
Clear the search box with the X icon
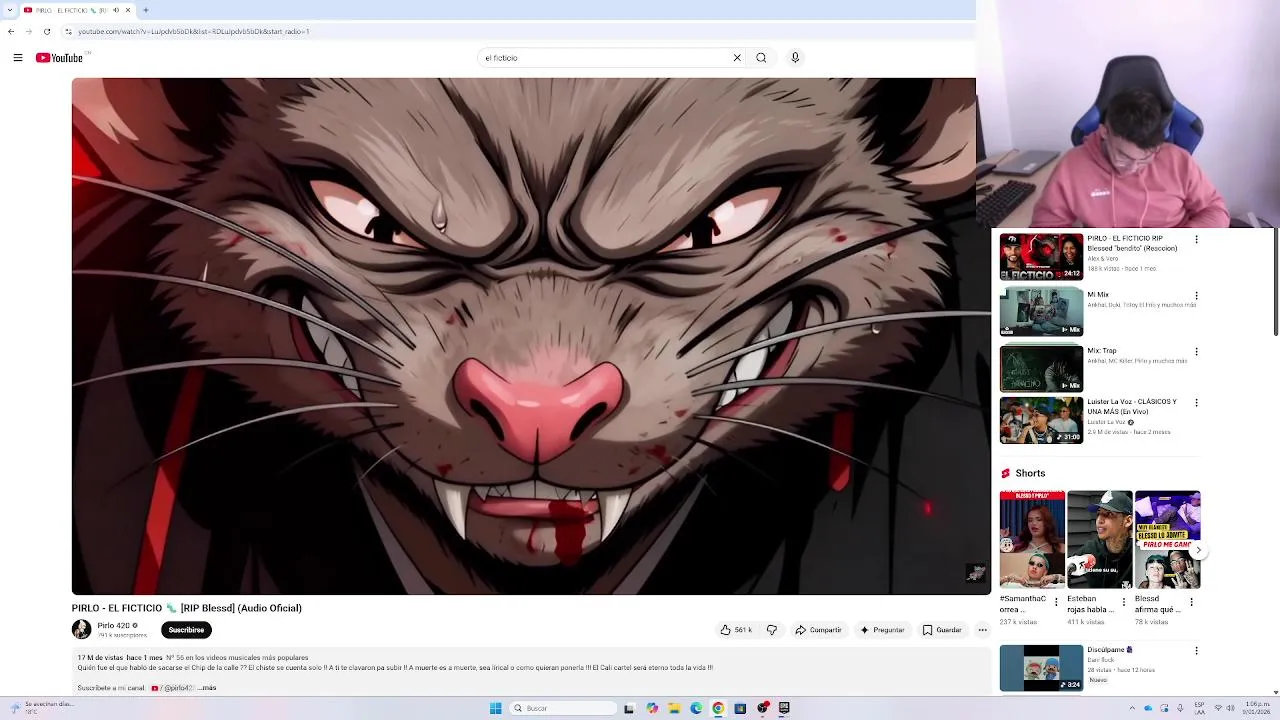tap(737, 58)
